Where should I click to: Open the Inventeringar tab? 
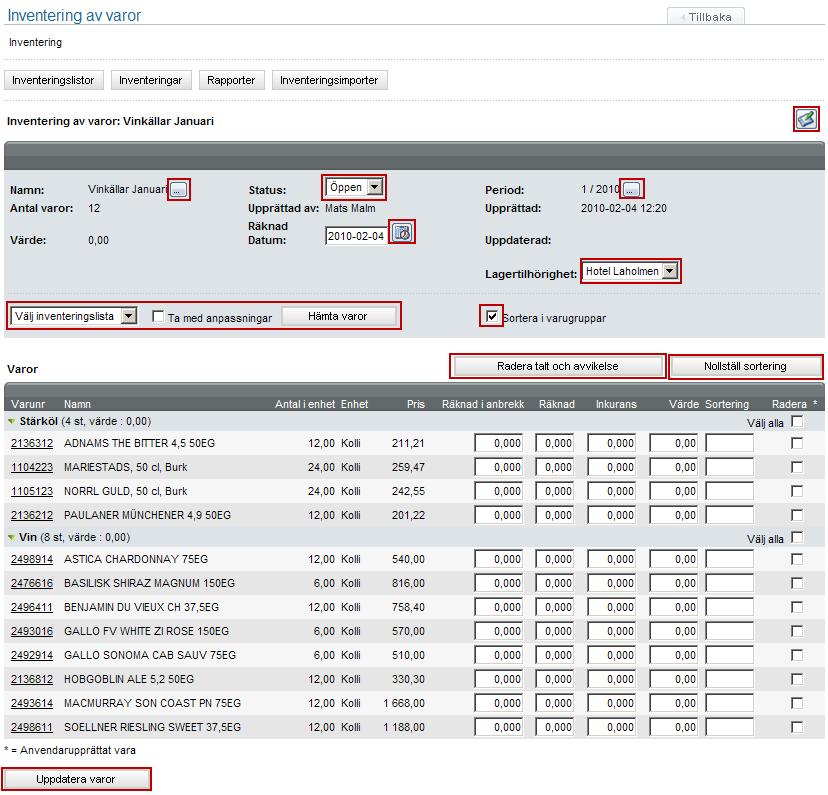pyautogui.click(x=150, y=80)
